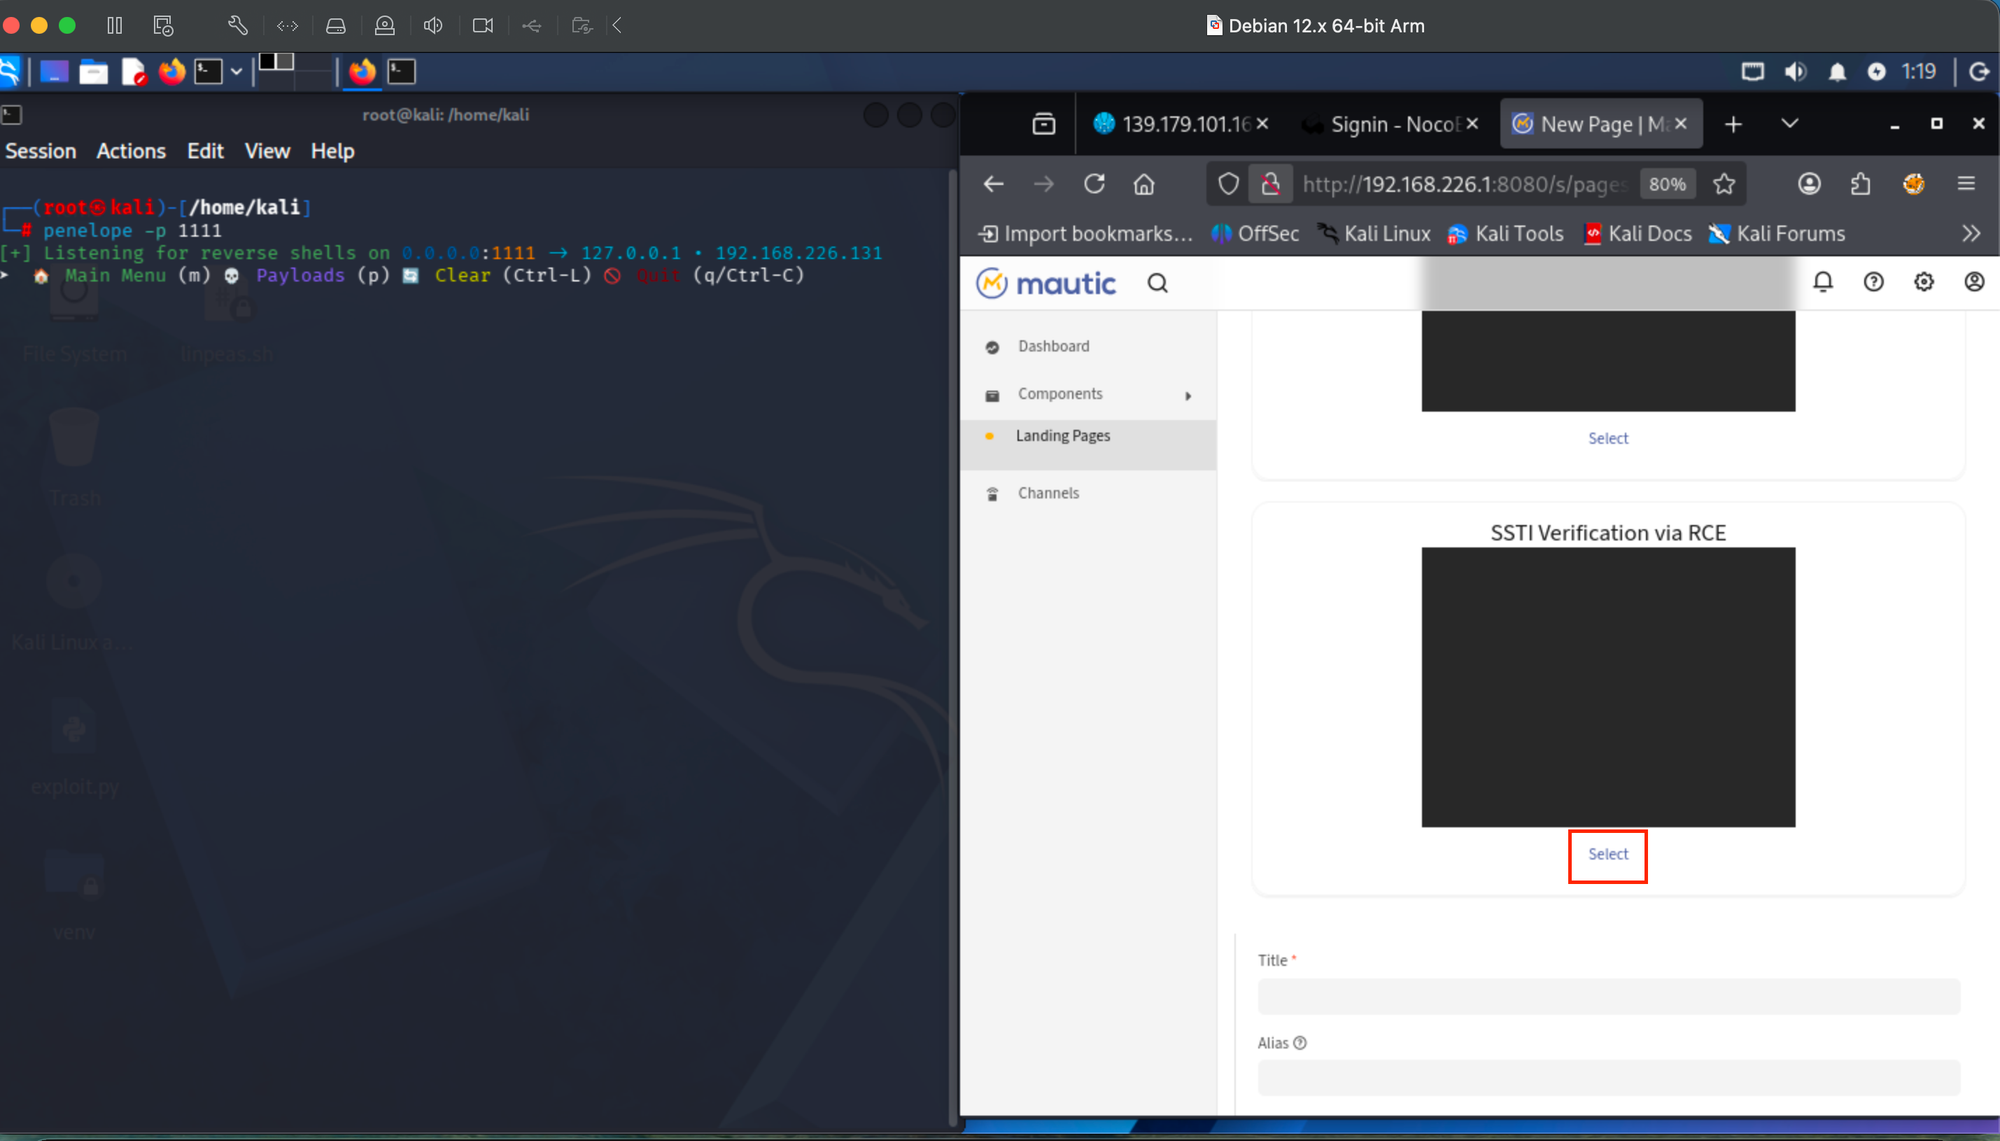The image size is (2000, 1141).
Task: Open the Firefox extensions puzzle icon
Action: [1860, 184]
